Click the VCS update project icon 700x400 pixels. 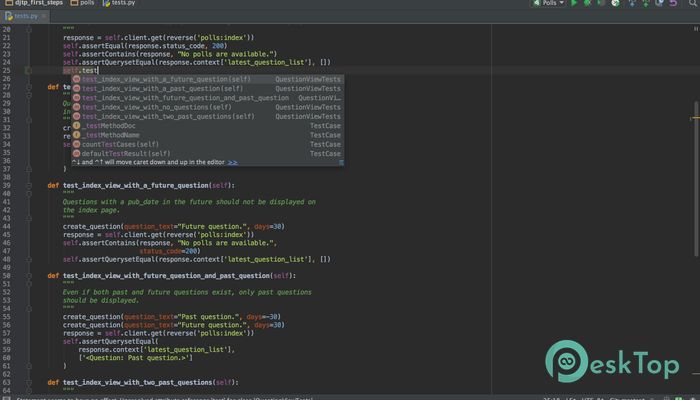coord(632,3)
